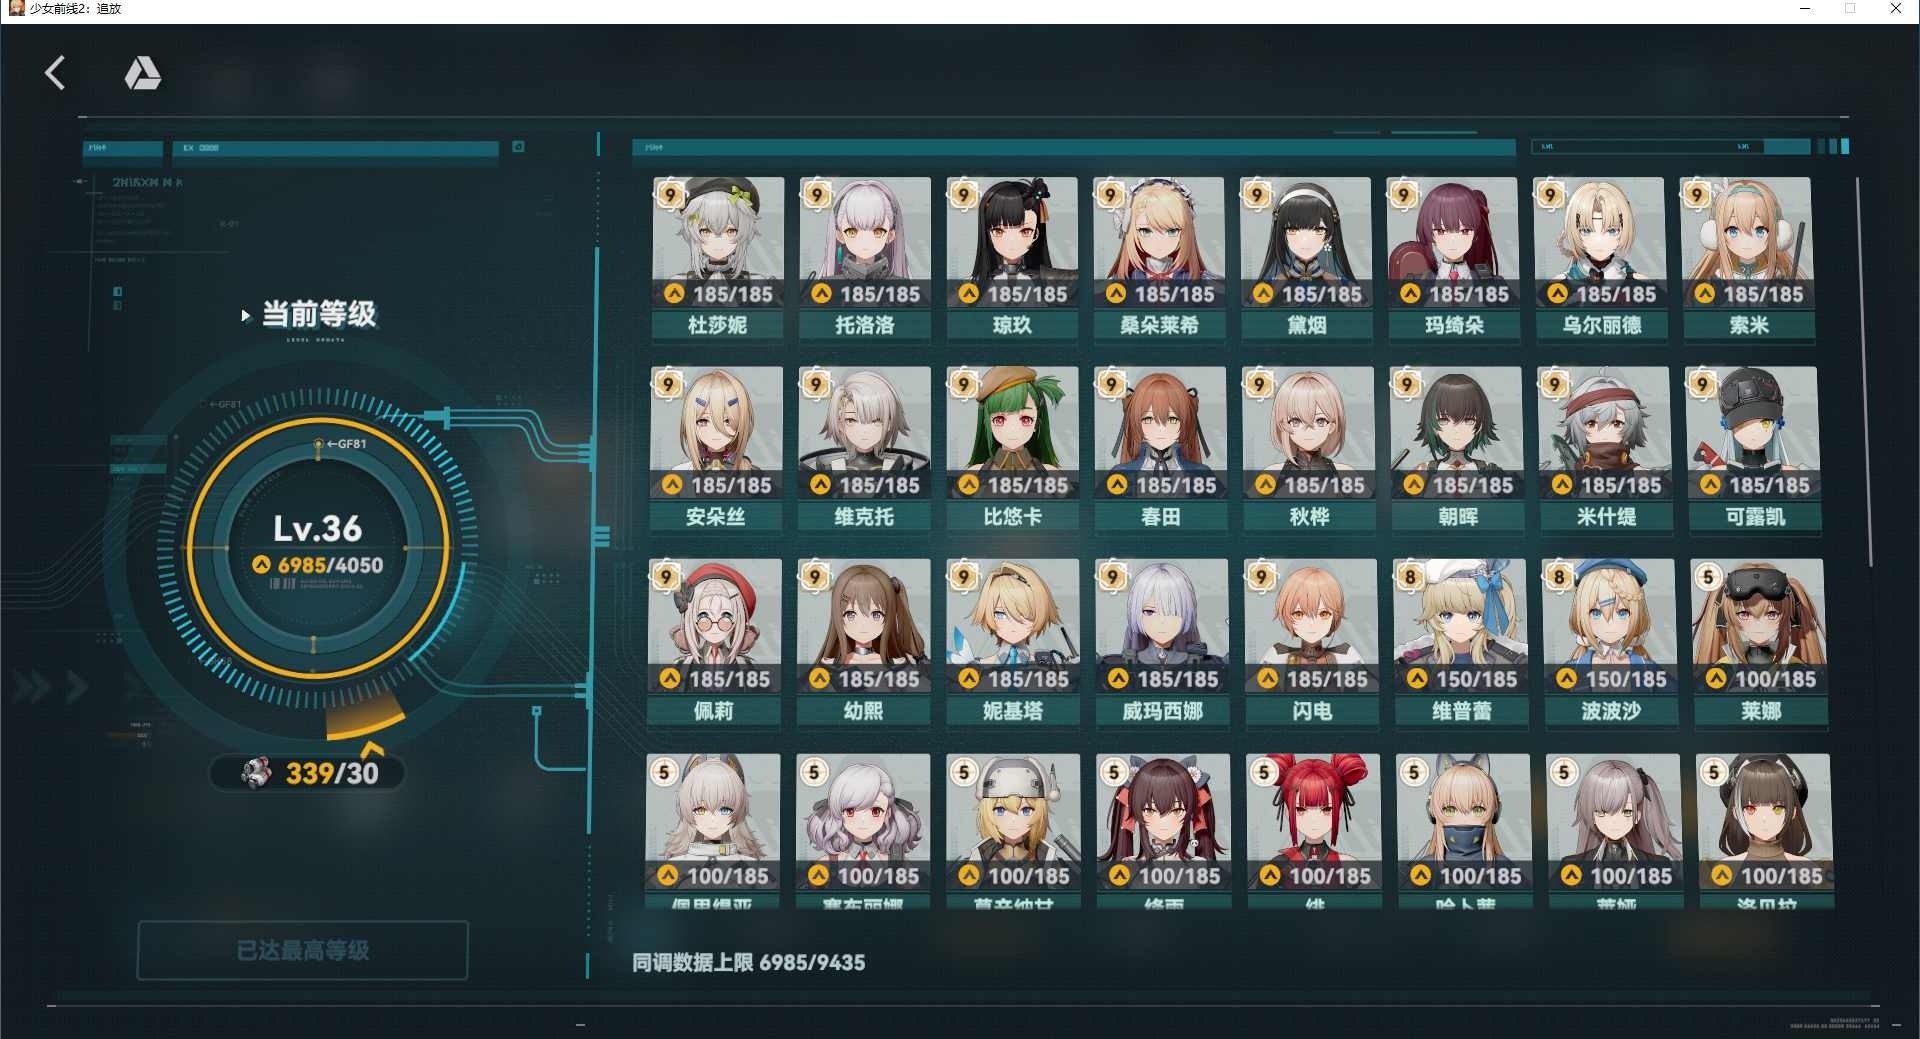Open the home triangle logo icon
1920x1039 pixels.
coord(142,74)
